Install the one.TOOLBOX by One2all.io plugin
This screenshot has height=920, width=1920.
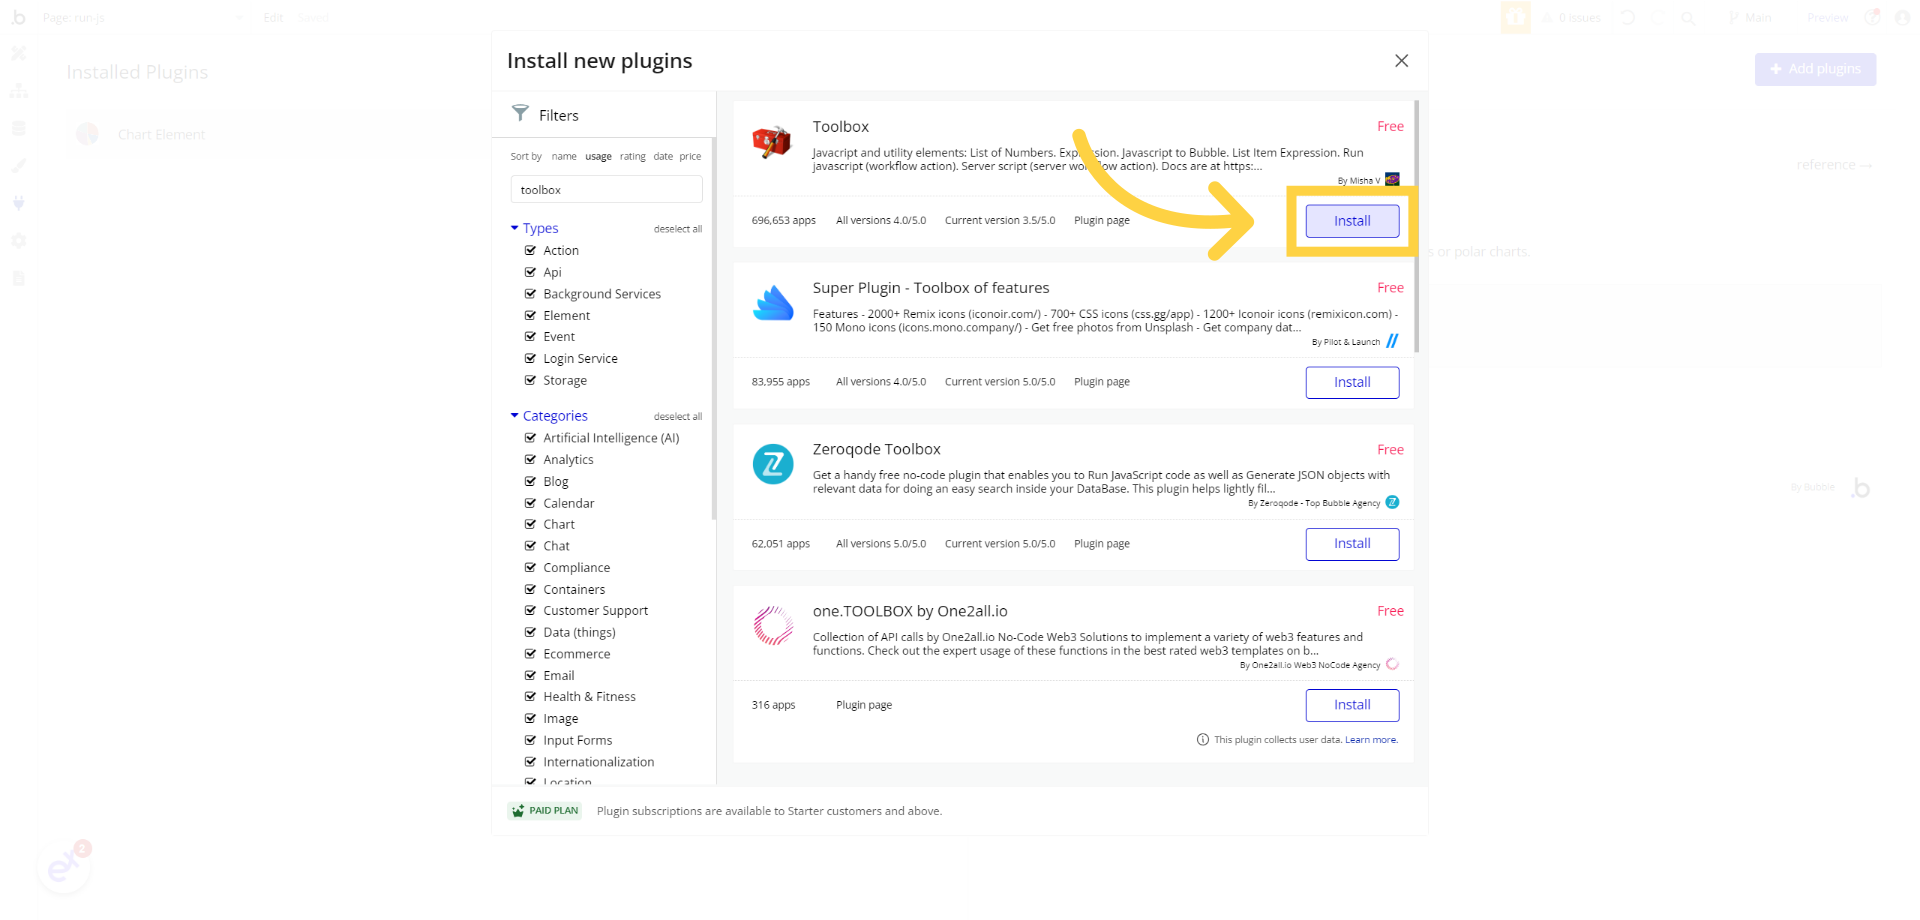[x=1352, y=705]
